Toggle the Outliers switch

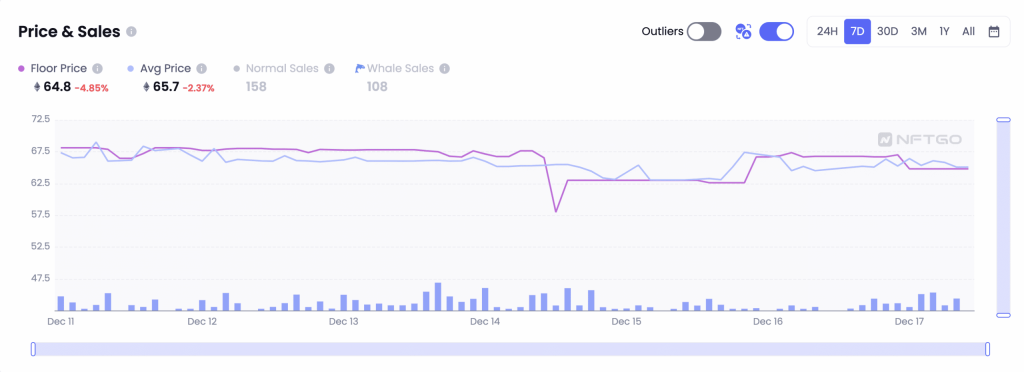coord(704,31)
